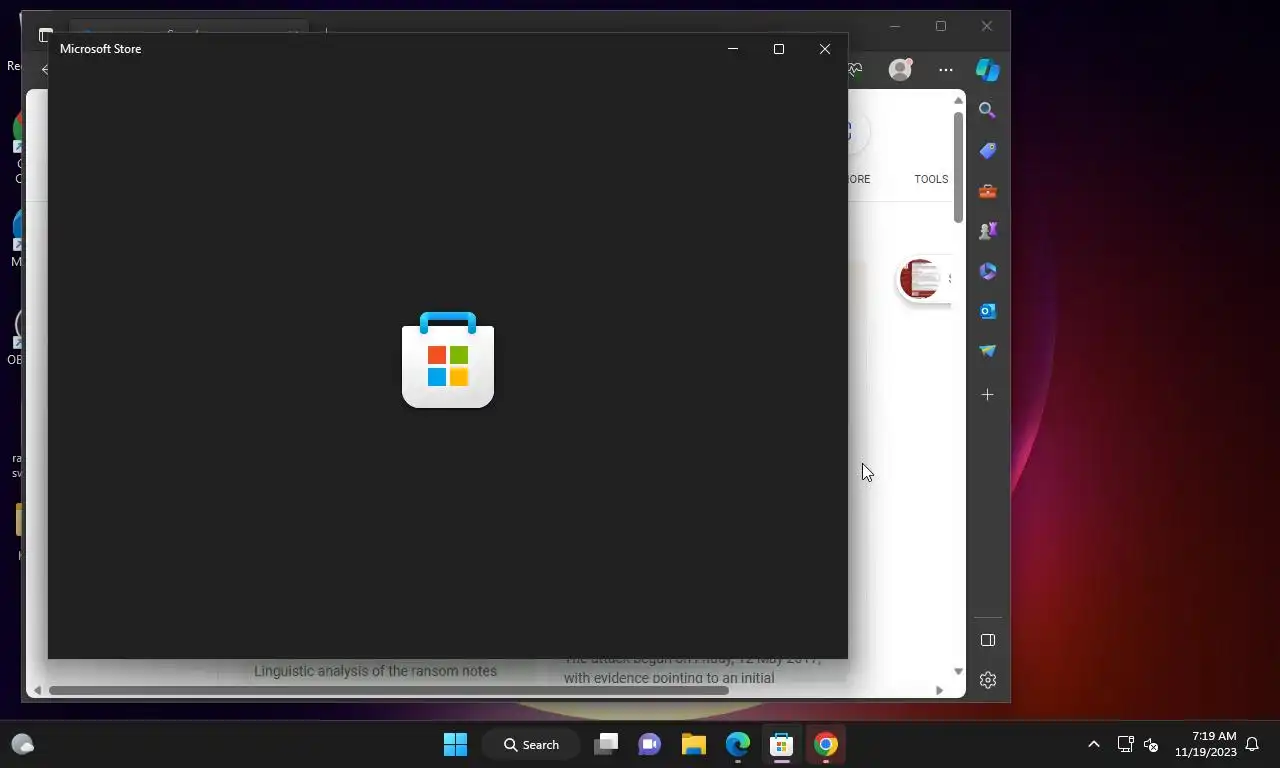1280x768 pixels.
Task: Open Outlook in Edge sidebar
Action: 987,311
